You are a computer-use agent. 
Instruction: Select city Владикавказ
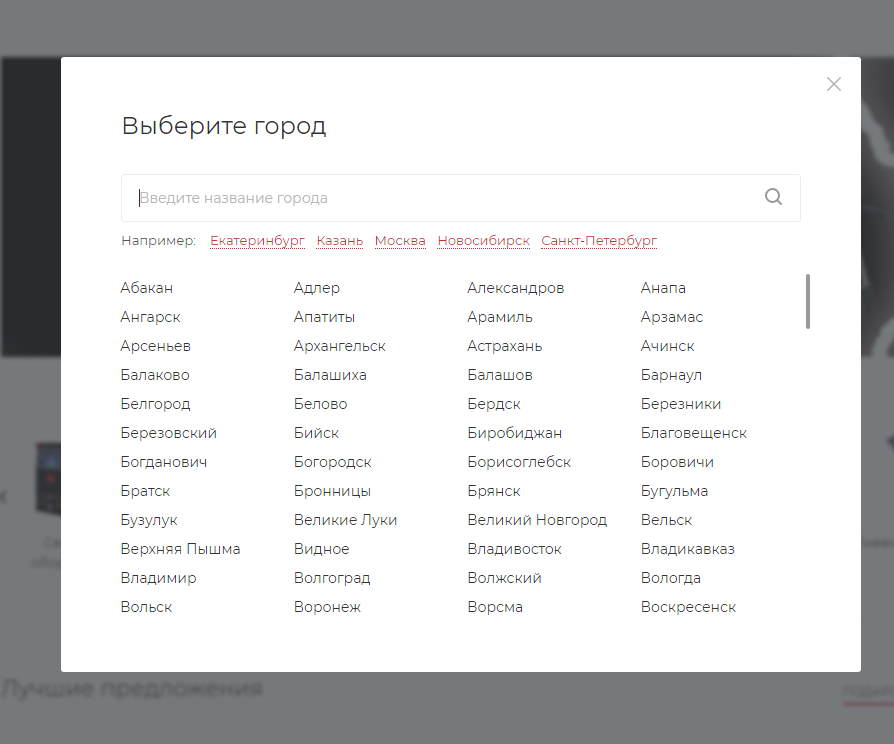pyautogui.click(x=688, y=550)
